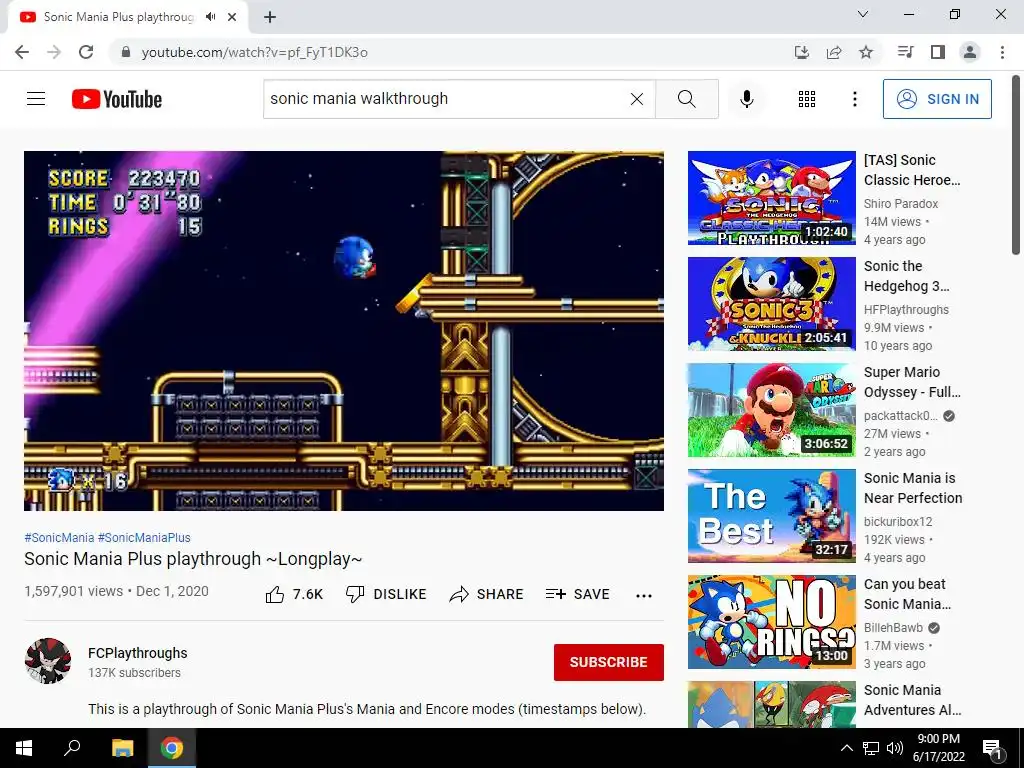Image resolution: width=1024 pixels, height=768 pixels.
Task: Click the page vertical scrollbar
Action: point(1016,165)
